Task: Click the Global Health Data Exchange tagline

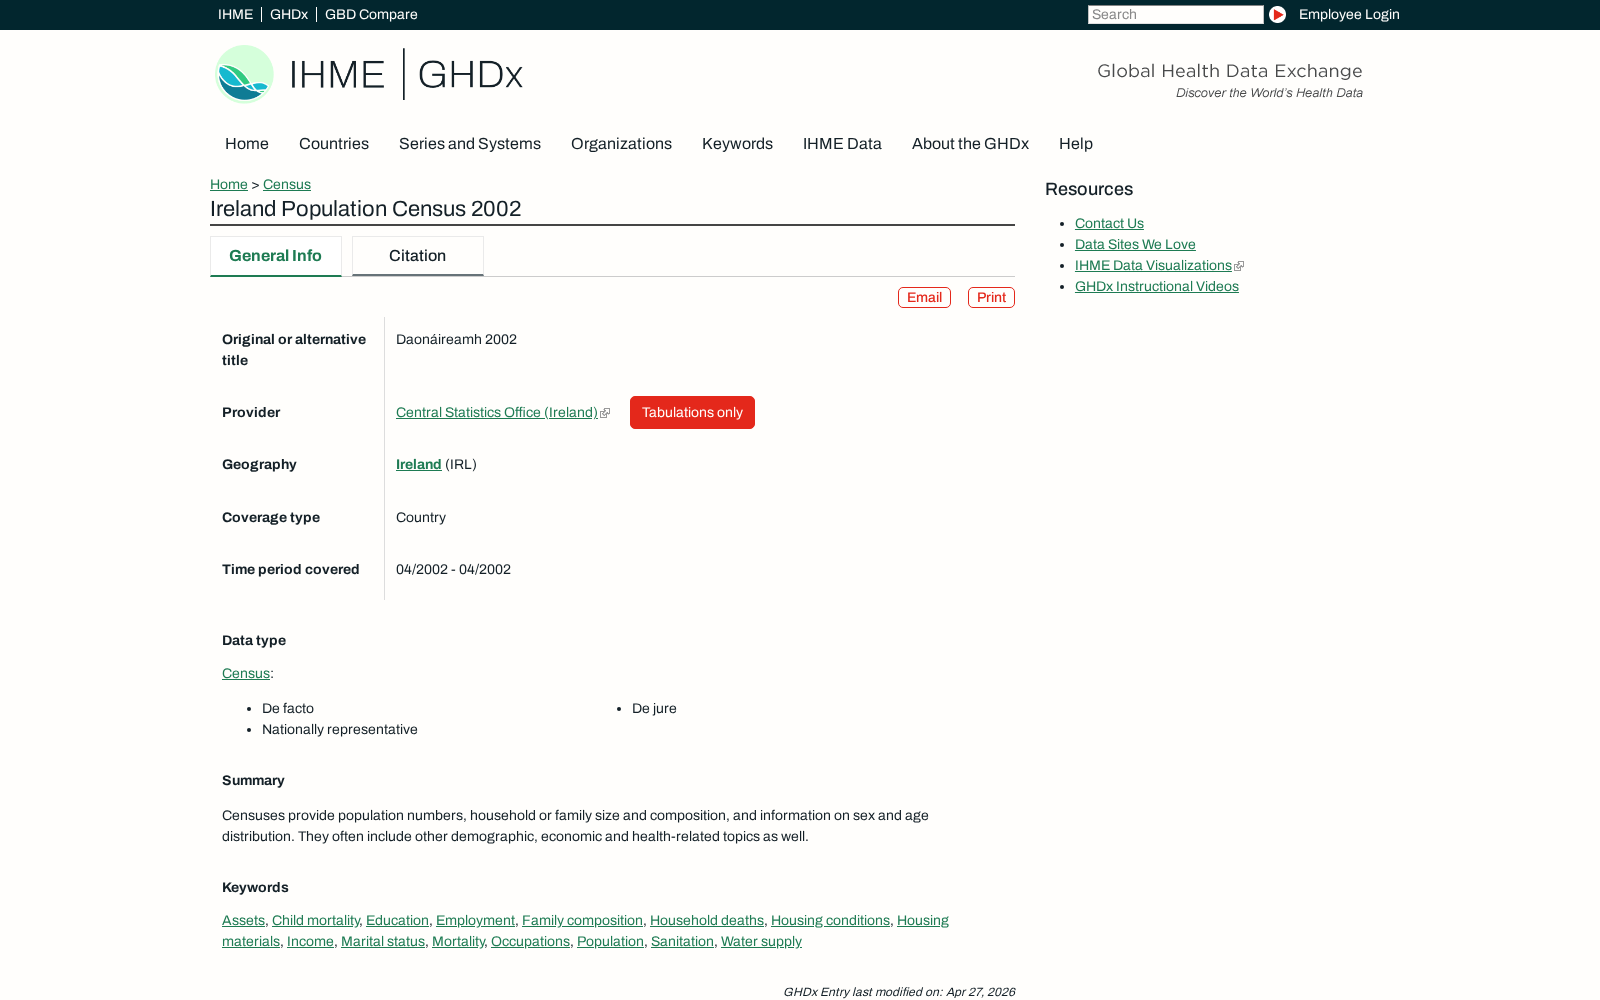Action: pyautogui.click(x=1230, y=71)
